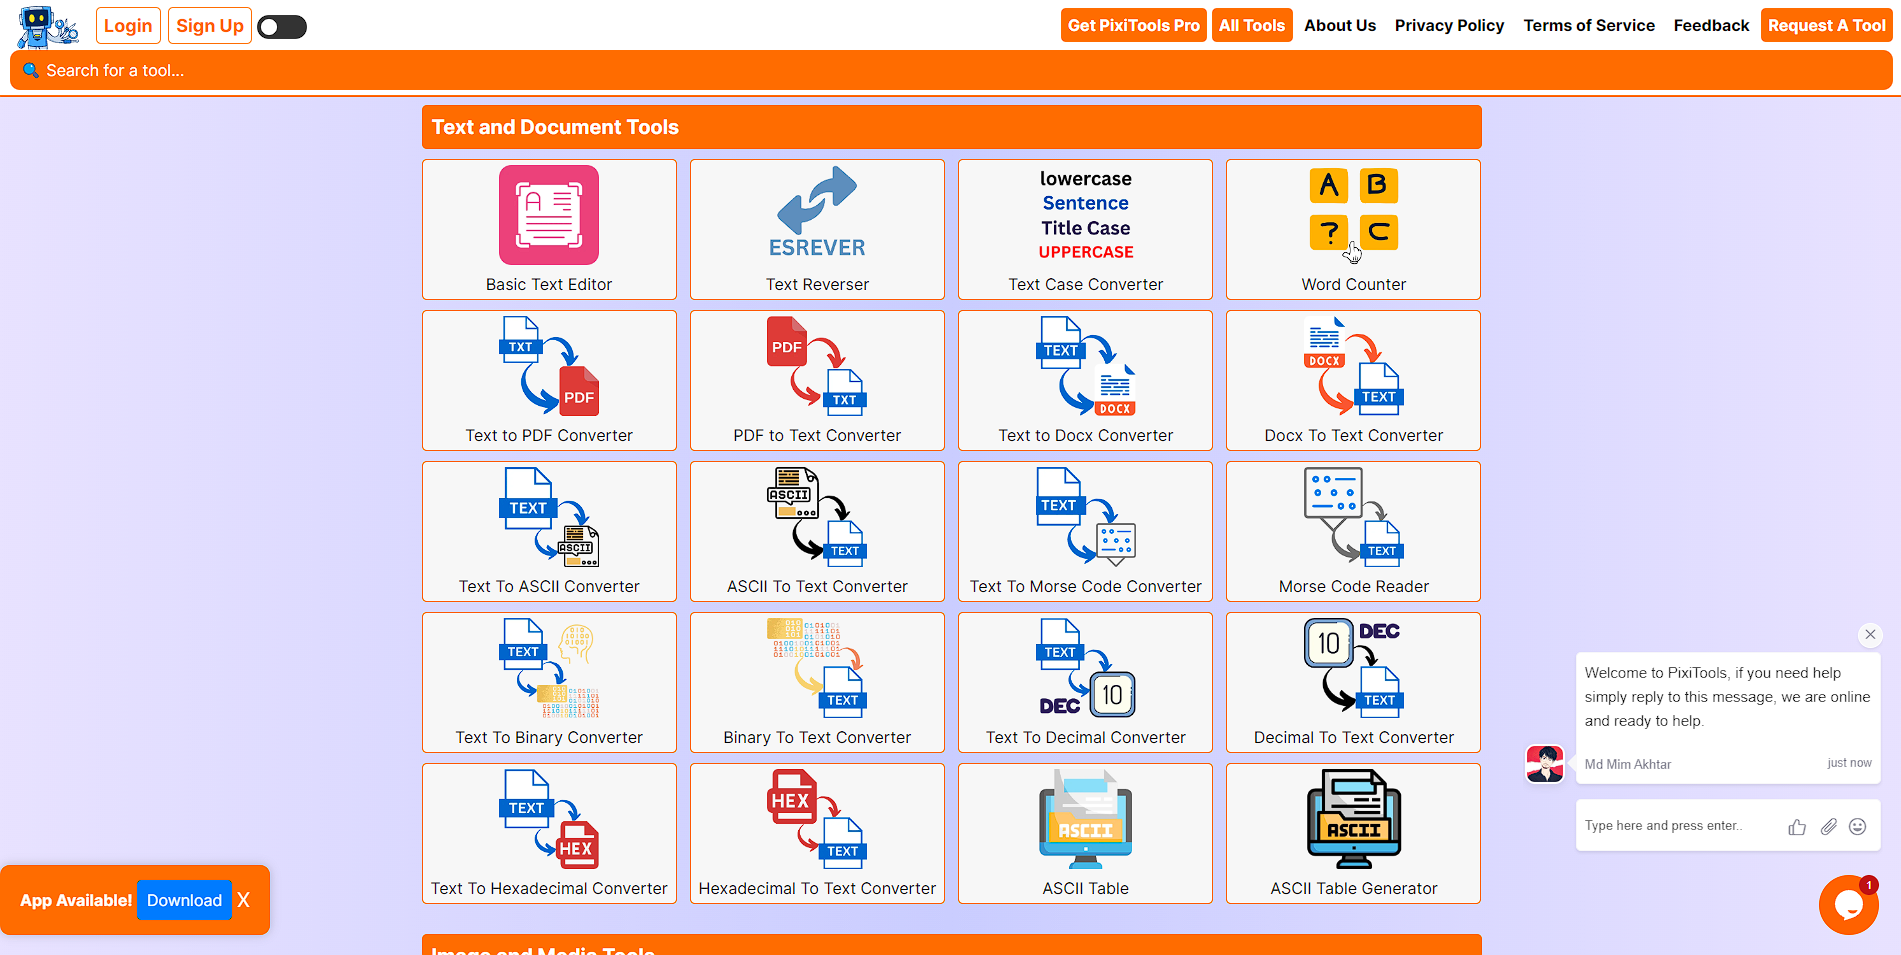Focus the Search for a tool field
Viewport: 1901px width, 955px height.
coord(951,70)
